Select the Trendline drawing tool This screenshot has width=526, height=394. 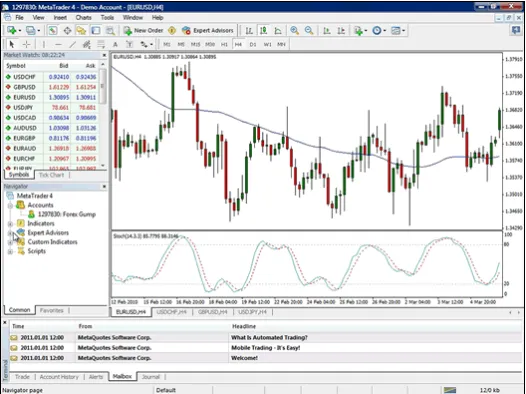(72, 44)
